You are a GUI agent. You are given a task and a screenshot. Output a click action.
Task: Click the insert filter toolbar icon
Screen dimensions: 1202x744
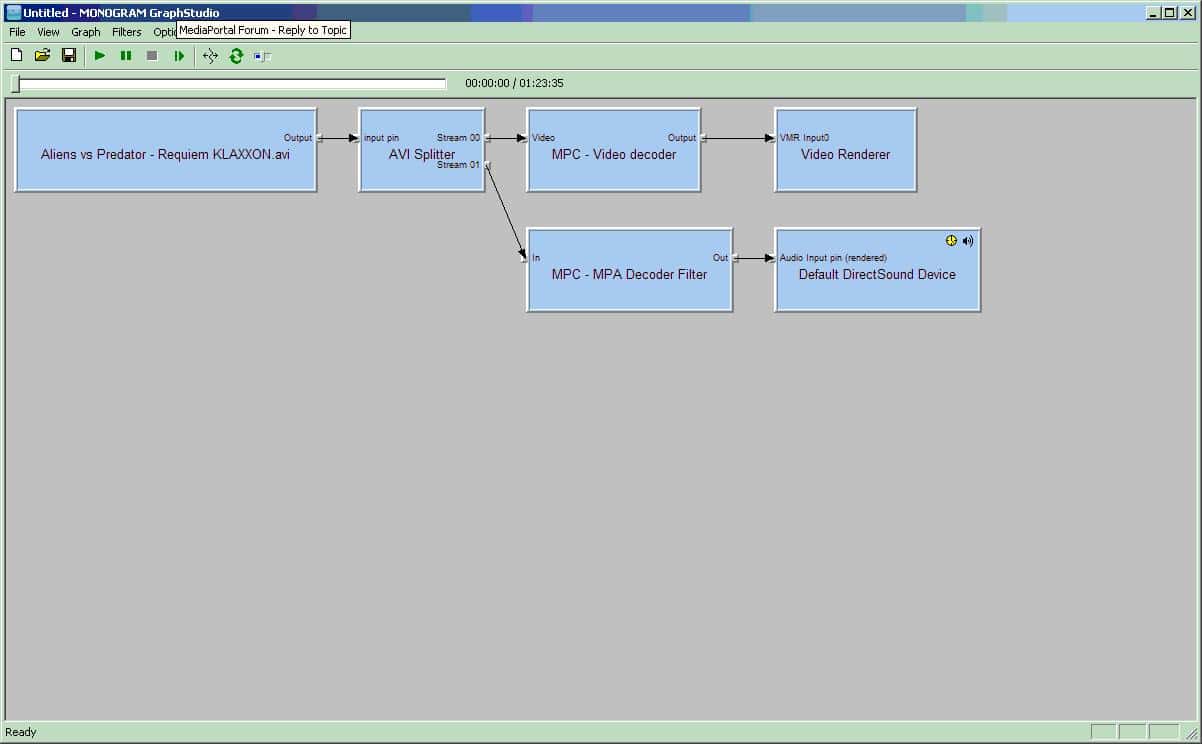(x=262, y=56)
